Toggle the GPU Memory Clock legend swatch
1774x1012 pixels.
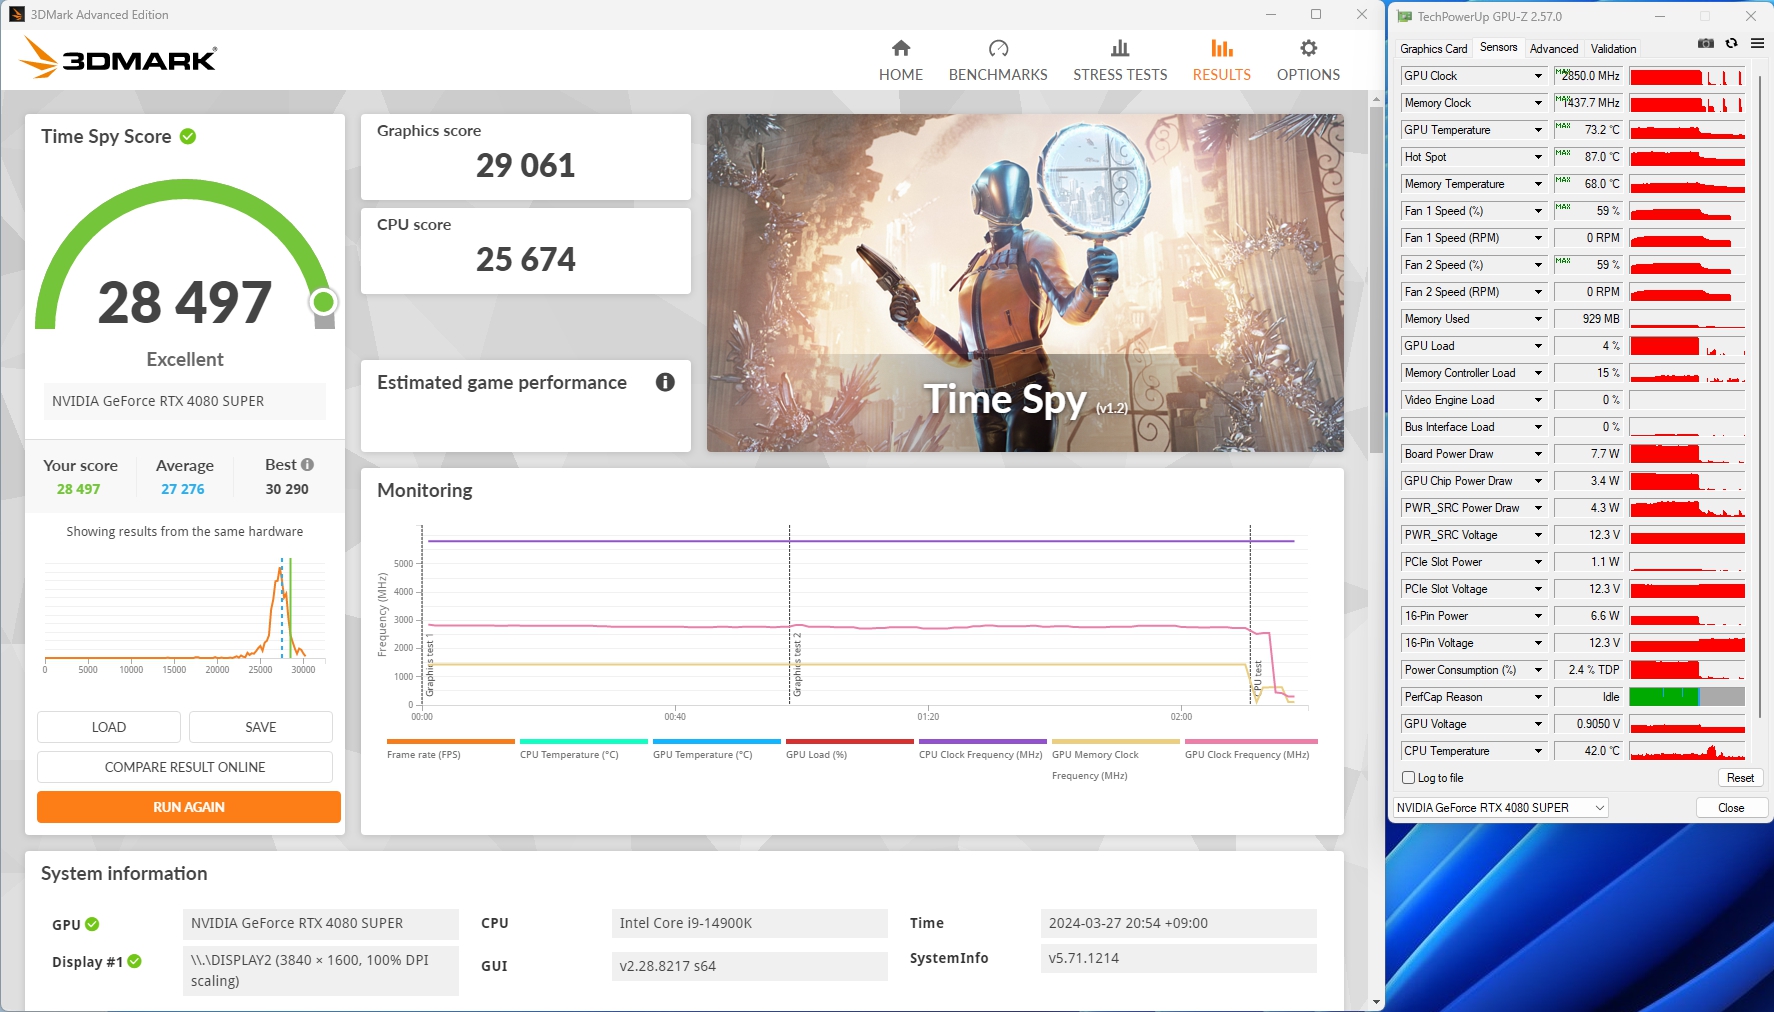pos(1115,741)
